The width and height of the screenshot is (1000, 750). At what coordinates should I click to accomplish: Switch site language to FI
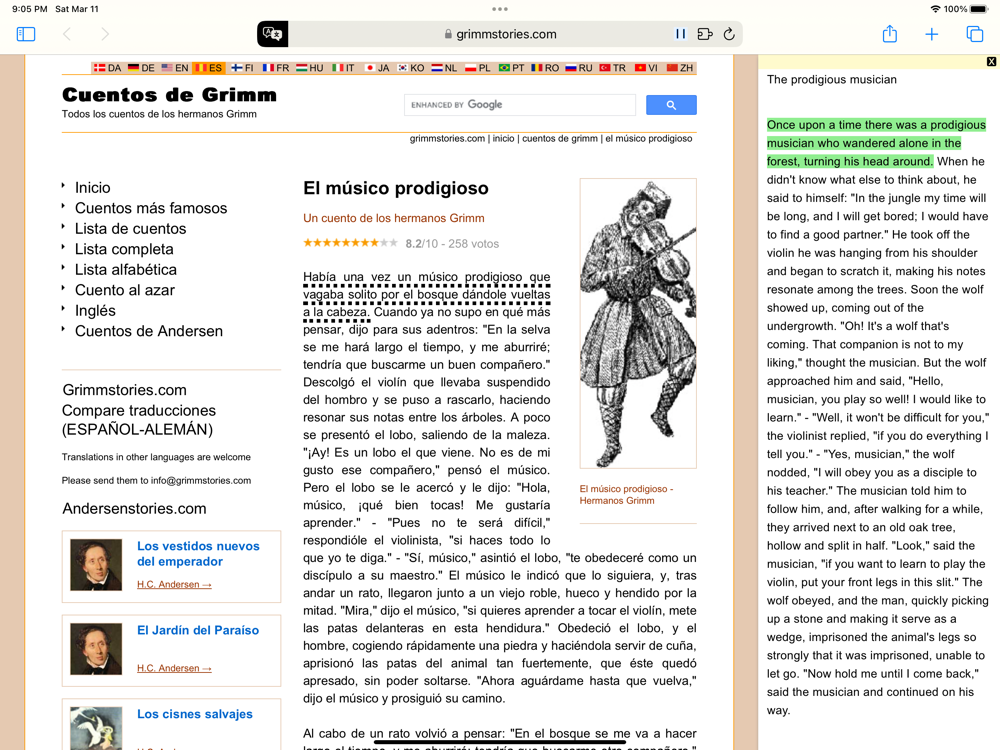(x=242, y=68)
